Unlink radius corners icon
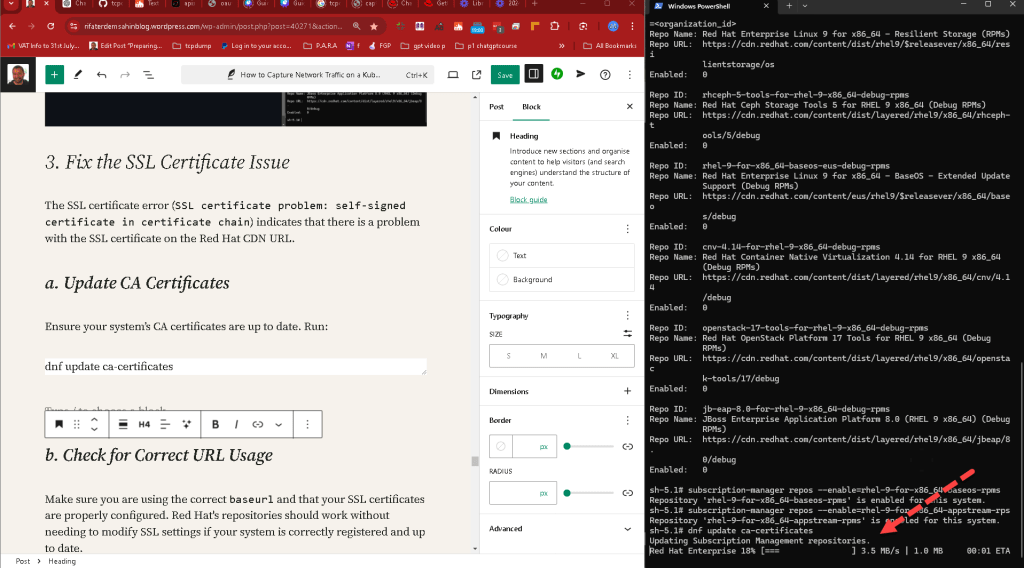 [x=628, y=493]
